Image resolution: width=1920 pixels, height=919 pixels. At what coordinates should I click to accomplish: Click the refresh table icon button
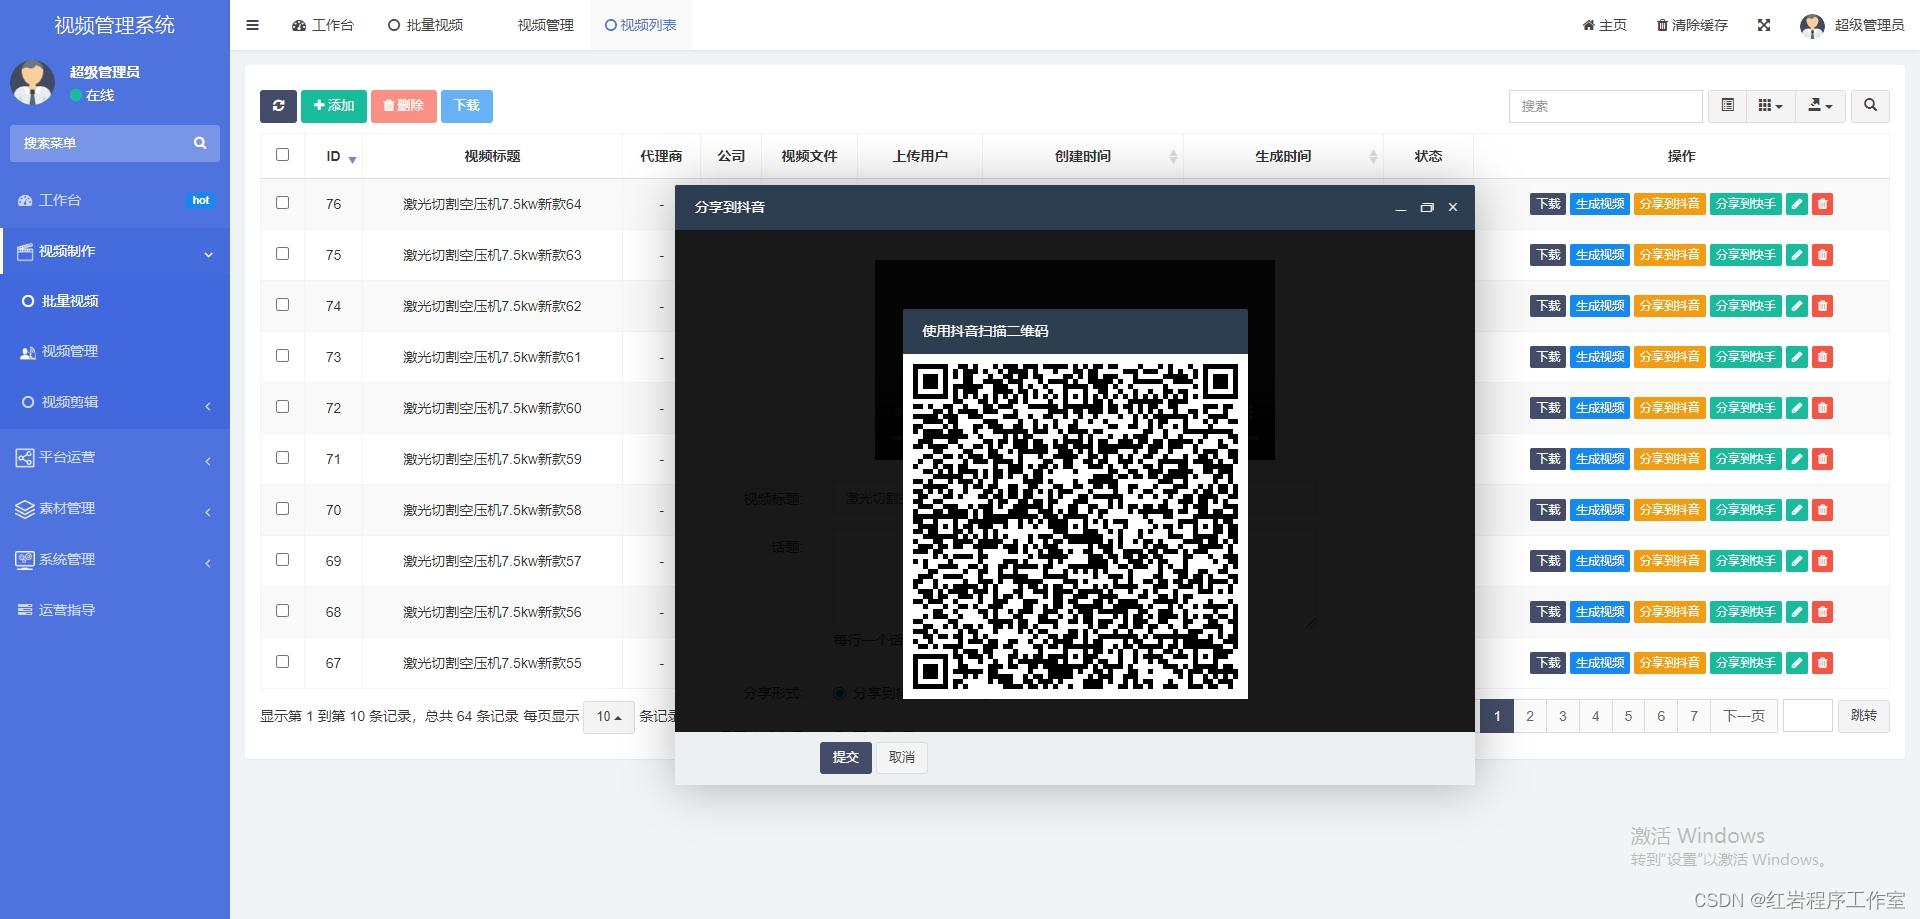(x=278, y=106)
